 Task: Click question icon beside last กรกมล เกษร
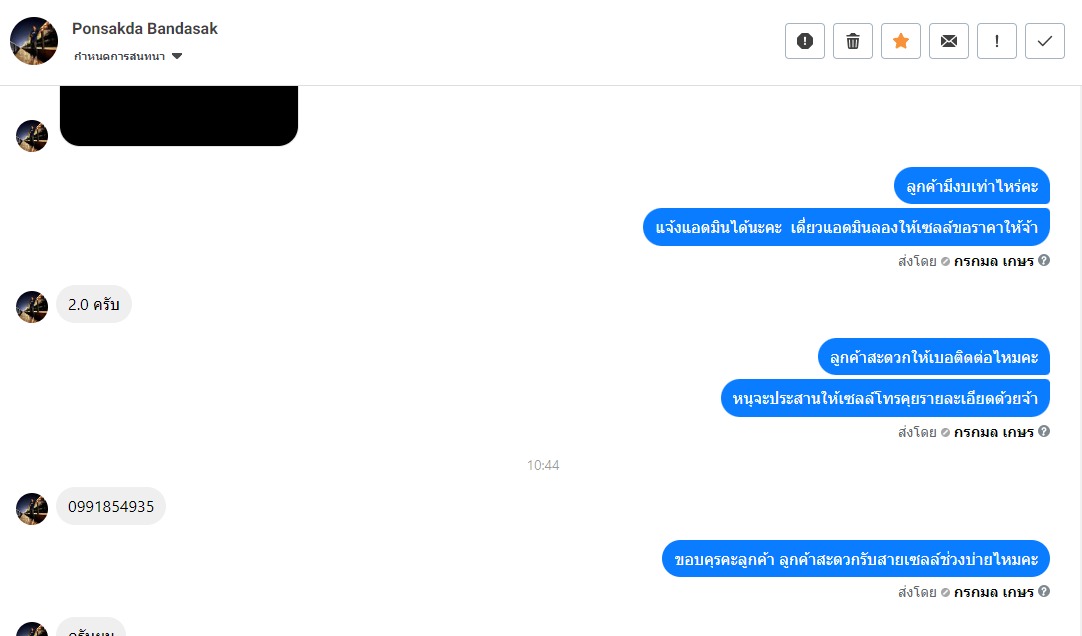[1044, 591]
